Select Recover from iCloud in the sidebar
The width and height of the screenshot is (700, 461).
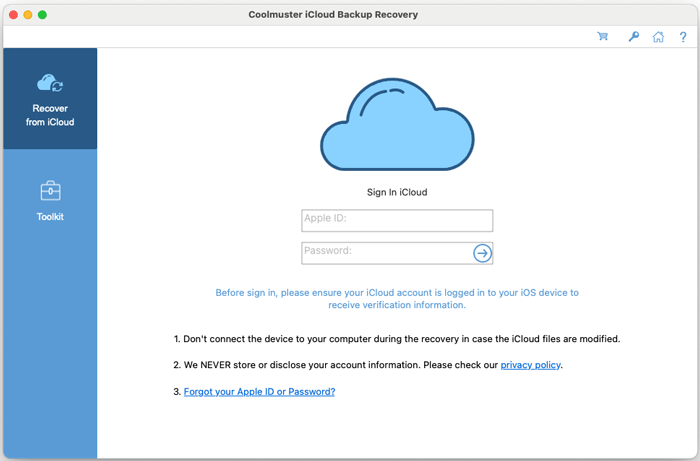click(x=50, y=99)
